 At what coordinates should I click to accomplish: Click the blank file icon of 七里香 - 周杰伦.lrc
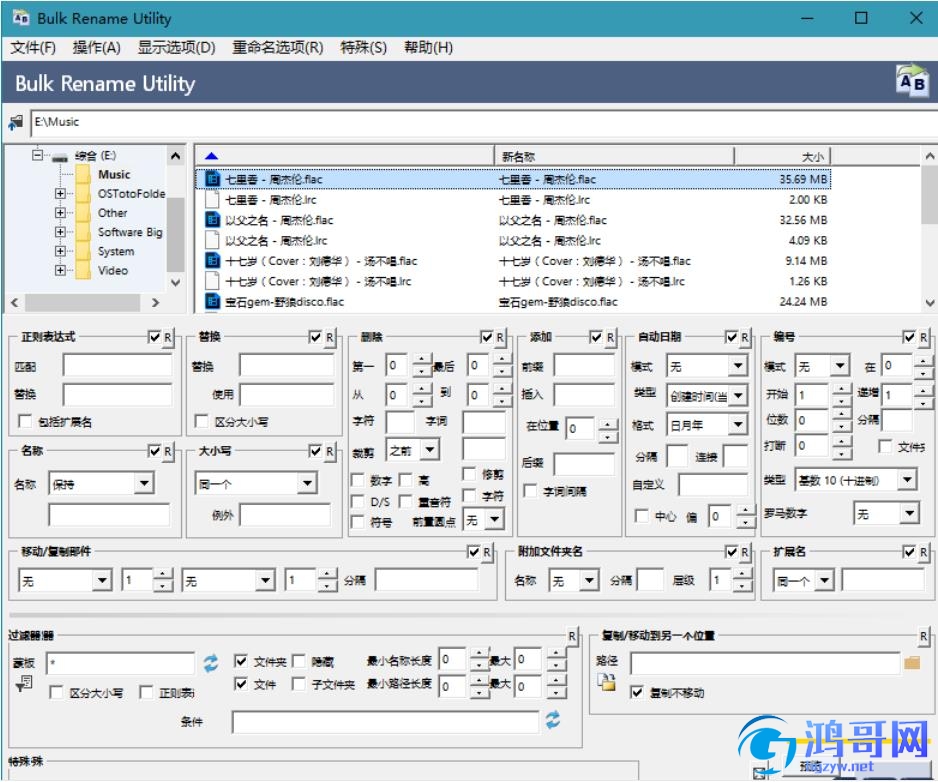click(212, 199)
